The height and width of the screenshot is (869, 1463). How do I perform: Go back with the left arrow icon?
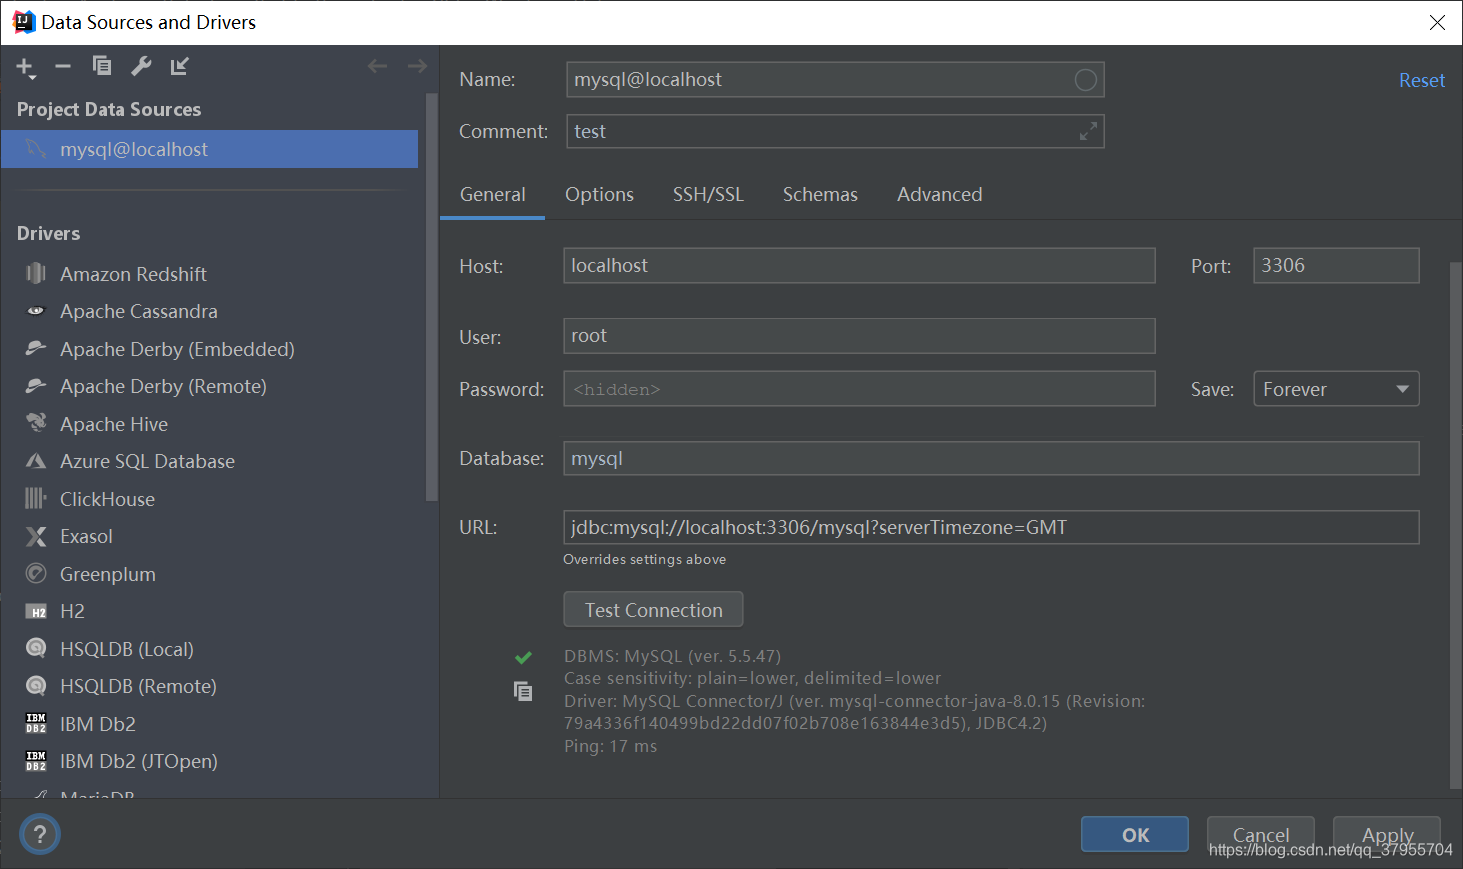point(377,66)
